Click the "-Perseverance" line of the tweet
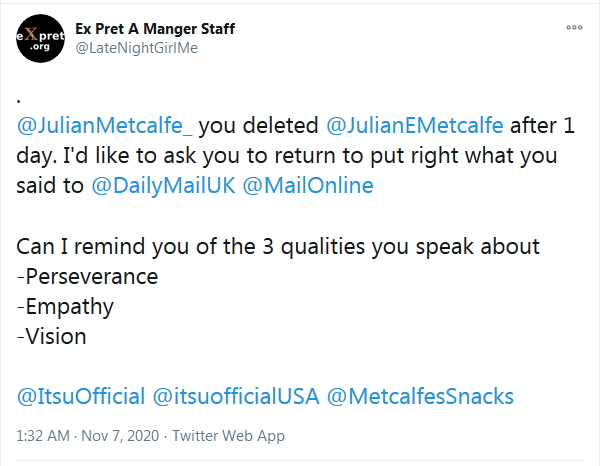 pos(88,276)
